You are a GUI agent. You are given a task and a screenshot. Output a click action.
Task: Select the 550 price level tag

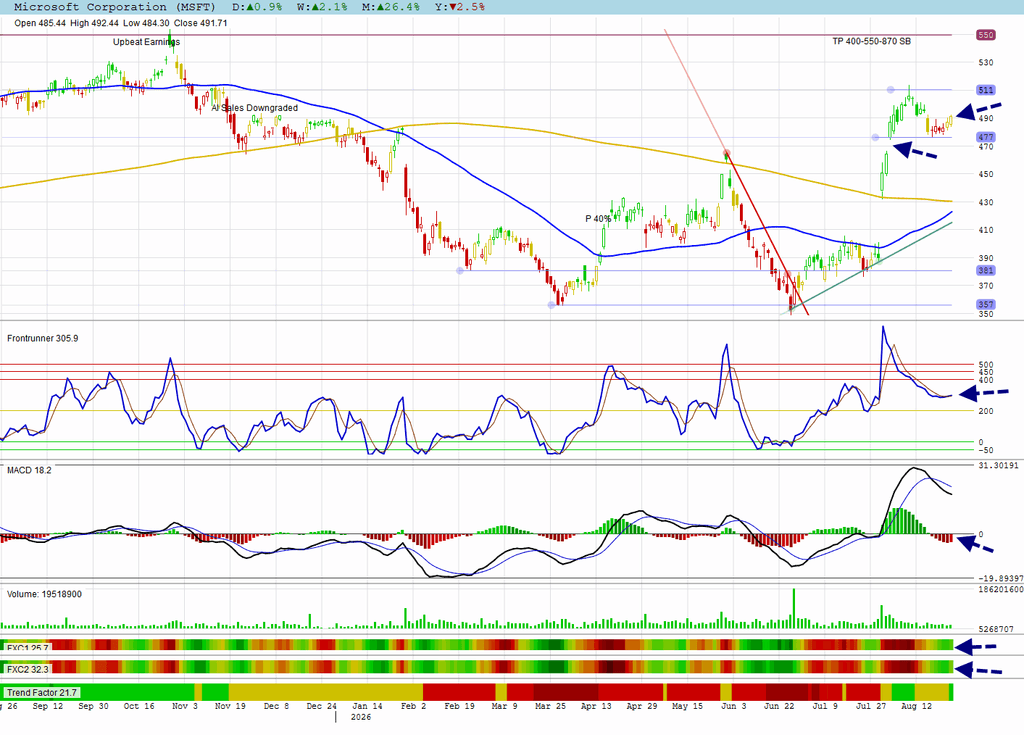985,35
